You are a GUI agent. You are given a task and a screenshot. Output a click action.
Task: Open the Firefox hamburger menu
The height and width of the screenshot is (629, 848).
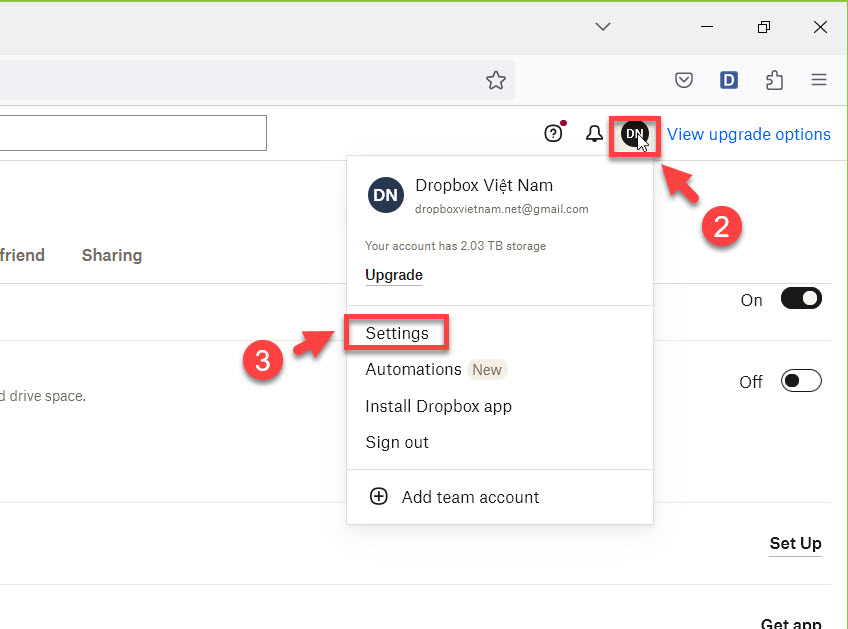(819, 80)
